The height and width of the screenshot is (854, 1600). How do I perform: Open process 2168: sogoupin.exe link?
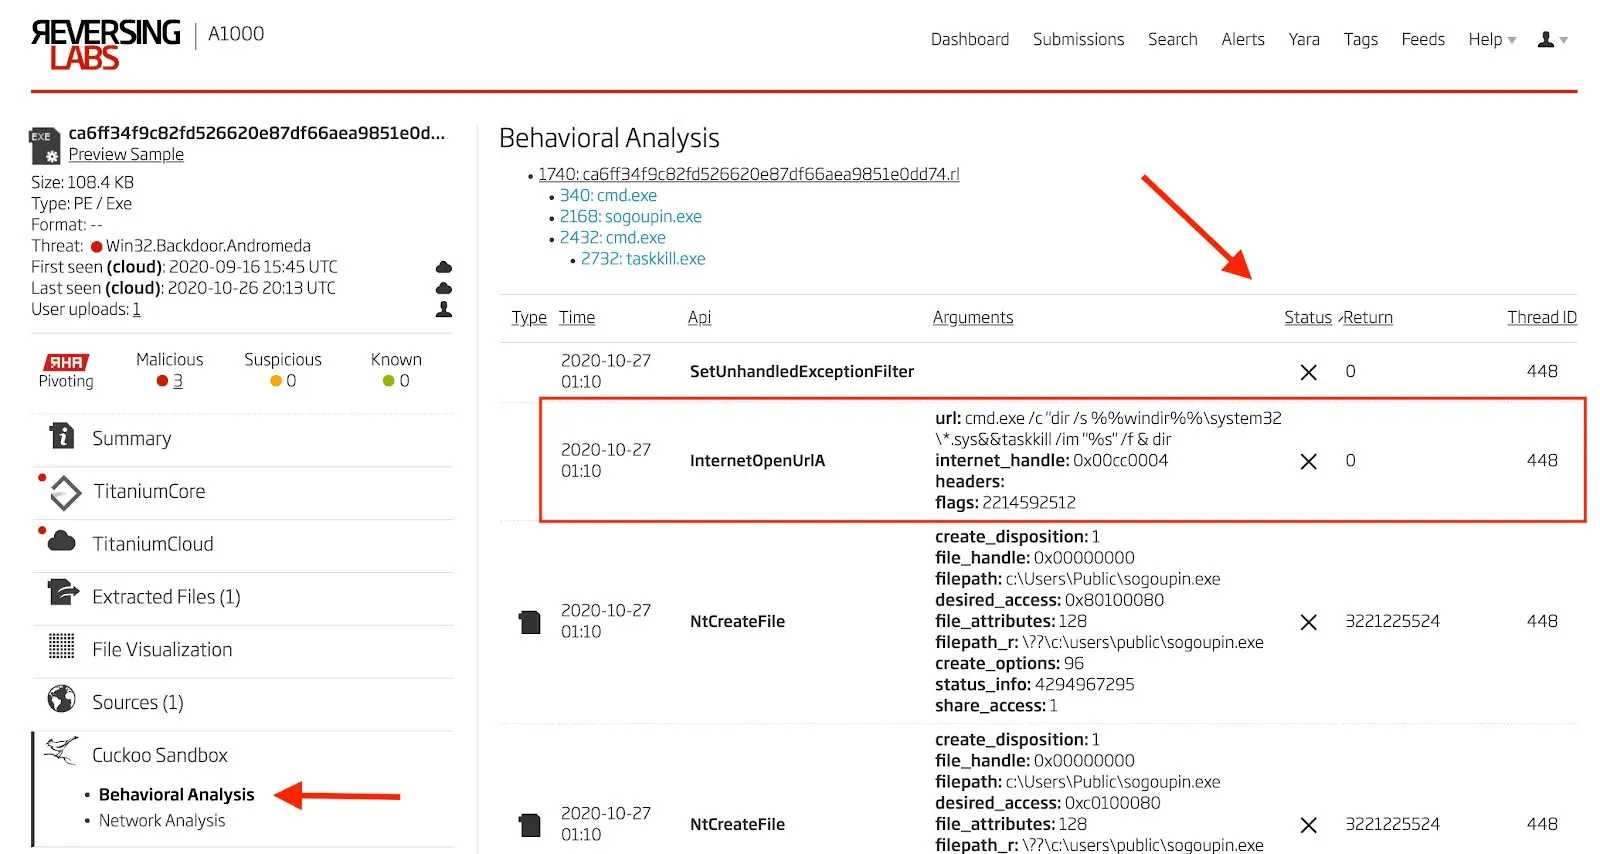coord(630,217)
